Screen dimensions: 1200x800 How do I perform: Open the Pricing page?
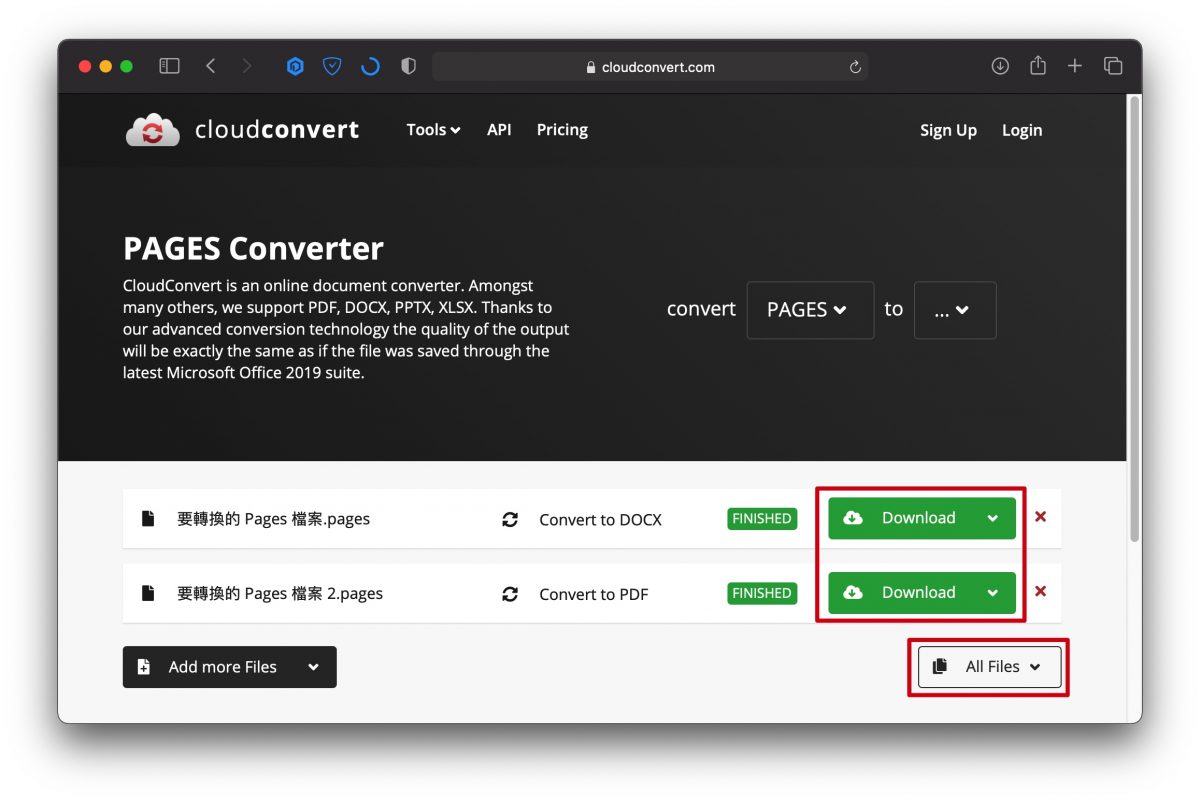pyautogui.click(x=562, y=130)
